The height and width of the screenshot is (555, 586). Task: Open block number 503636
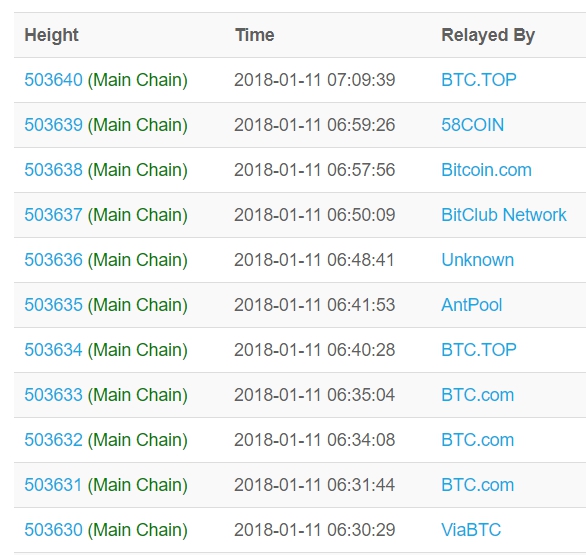click(53, 260)
